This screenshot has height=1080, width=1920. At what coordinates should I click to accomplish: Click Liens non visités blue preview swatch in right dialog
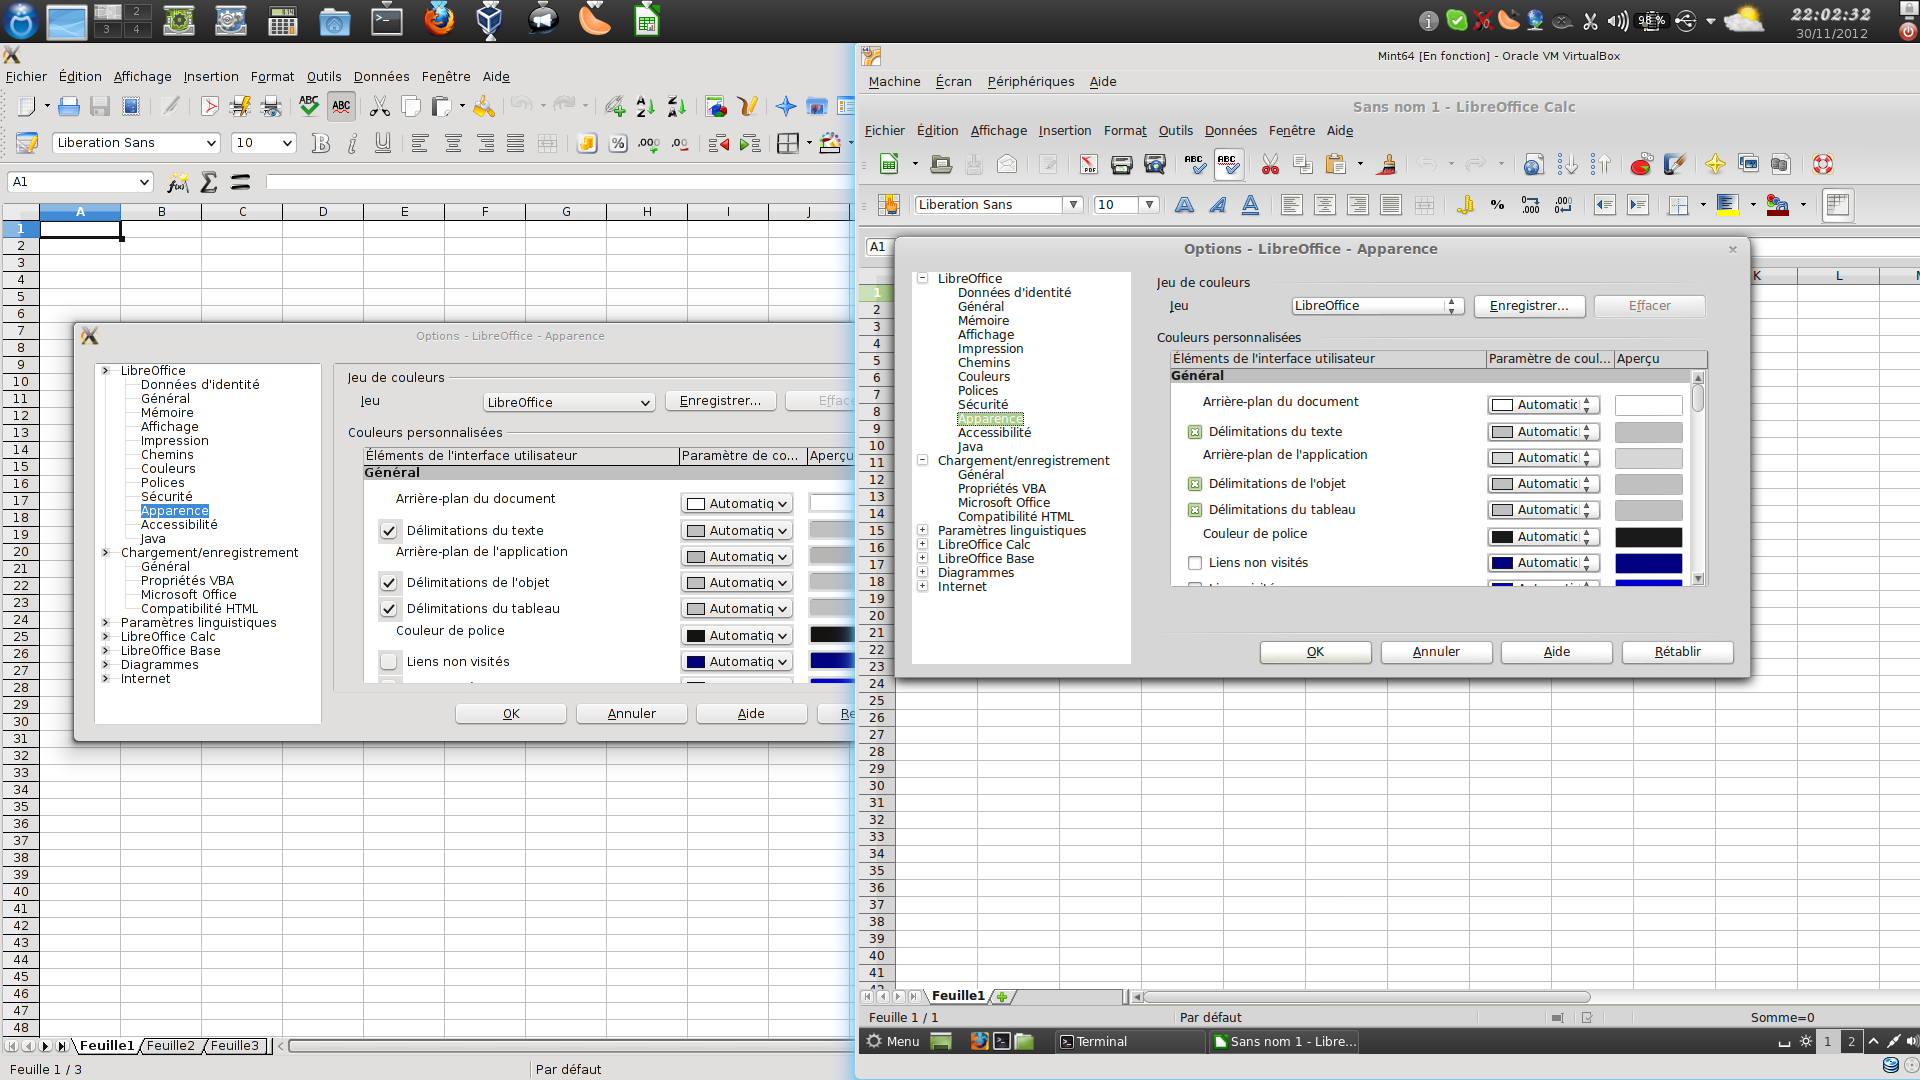tap(1648, 564)
